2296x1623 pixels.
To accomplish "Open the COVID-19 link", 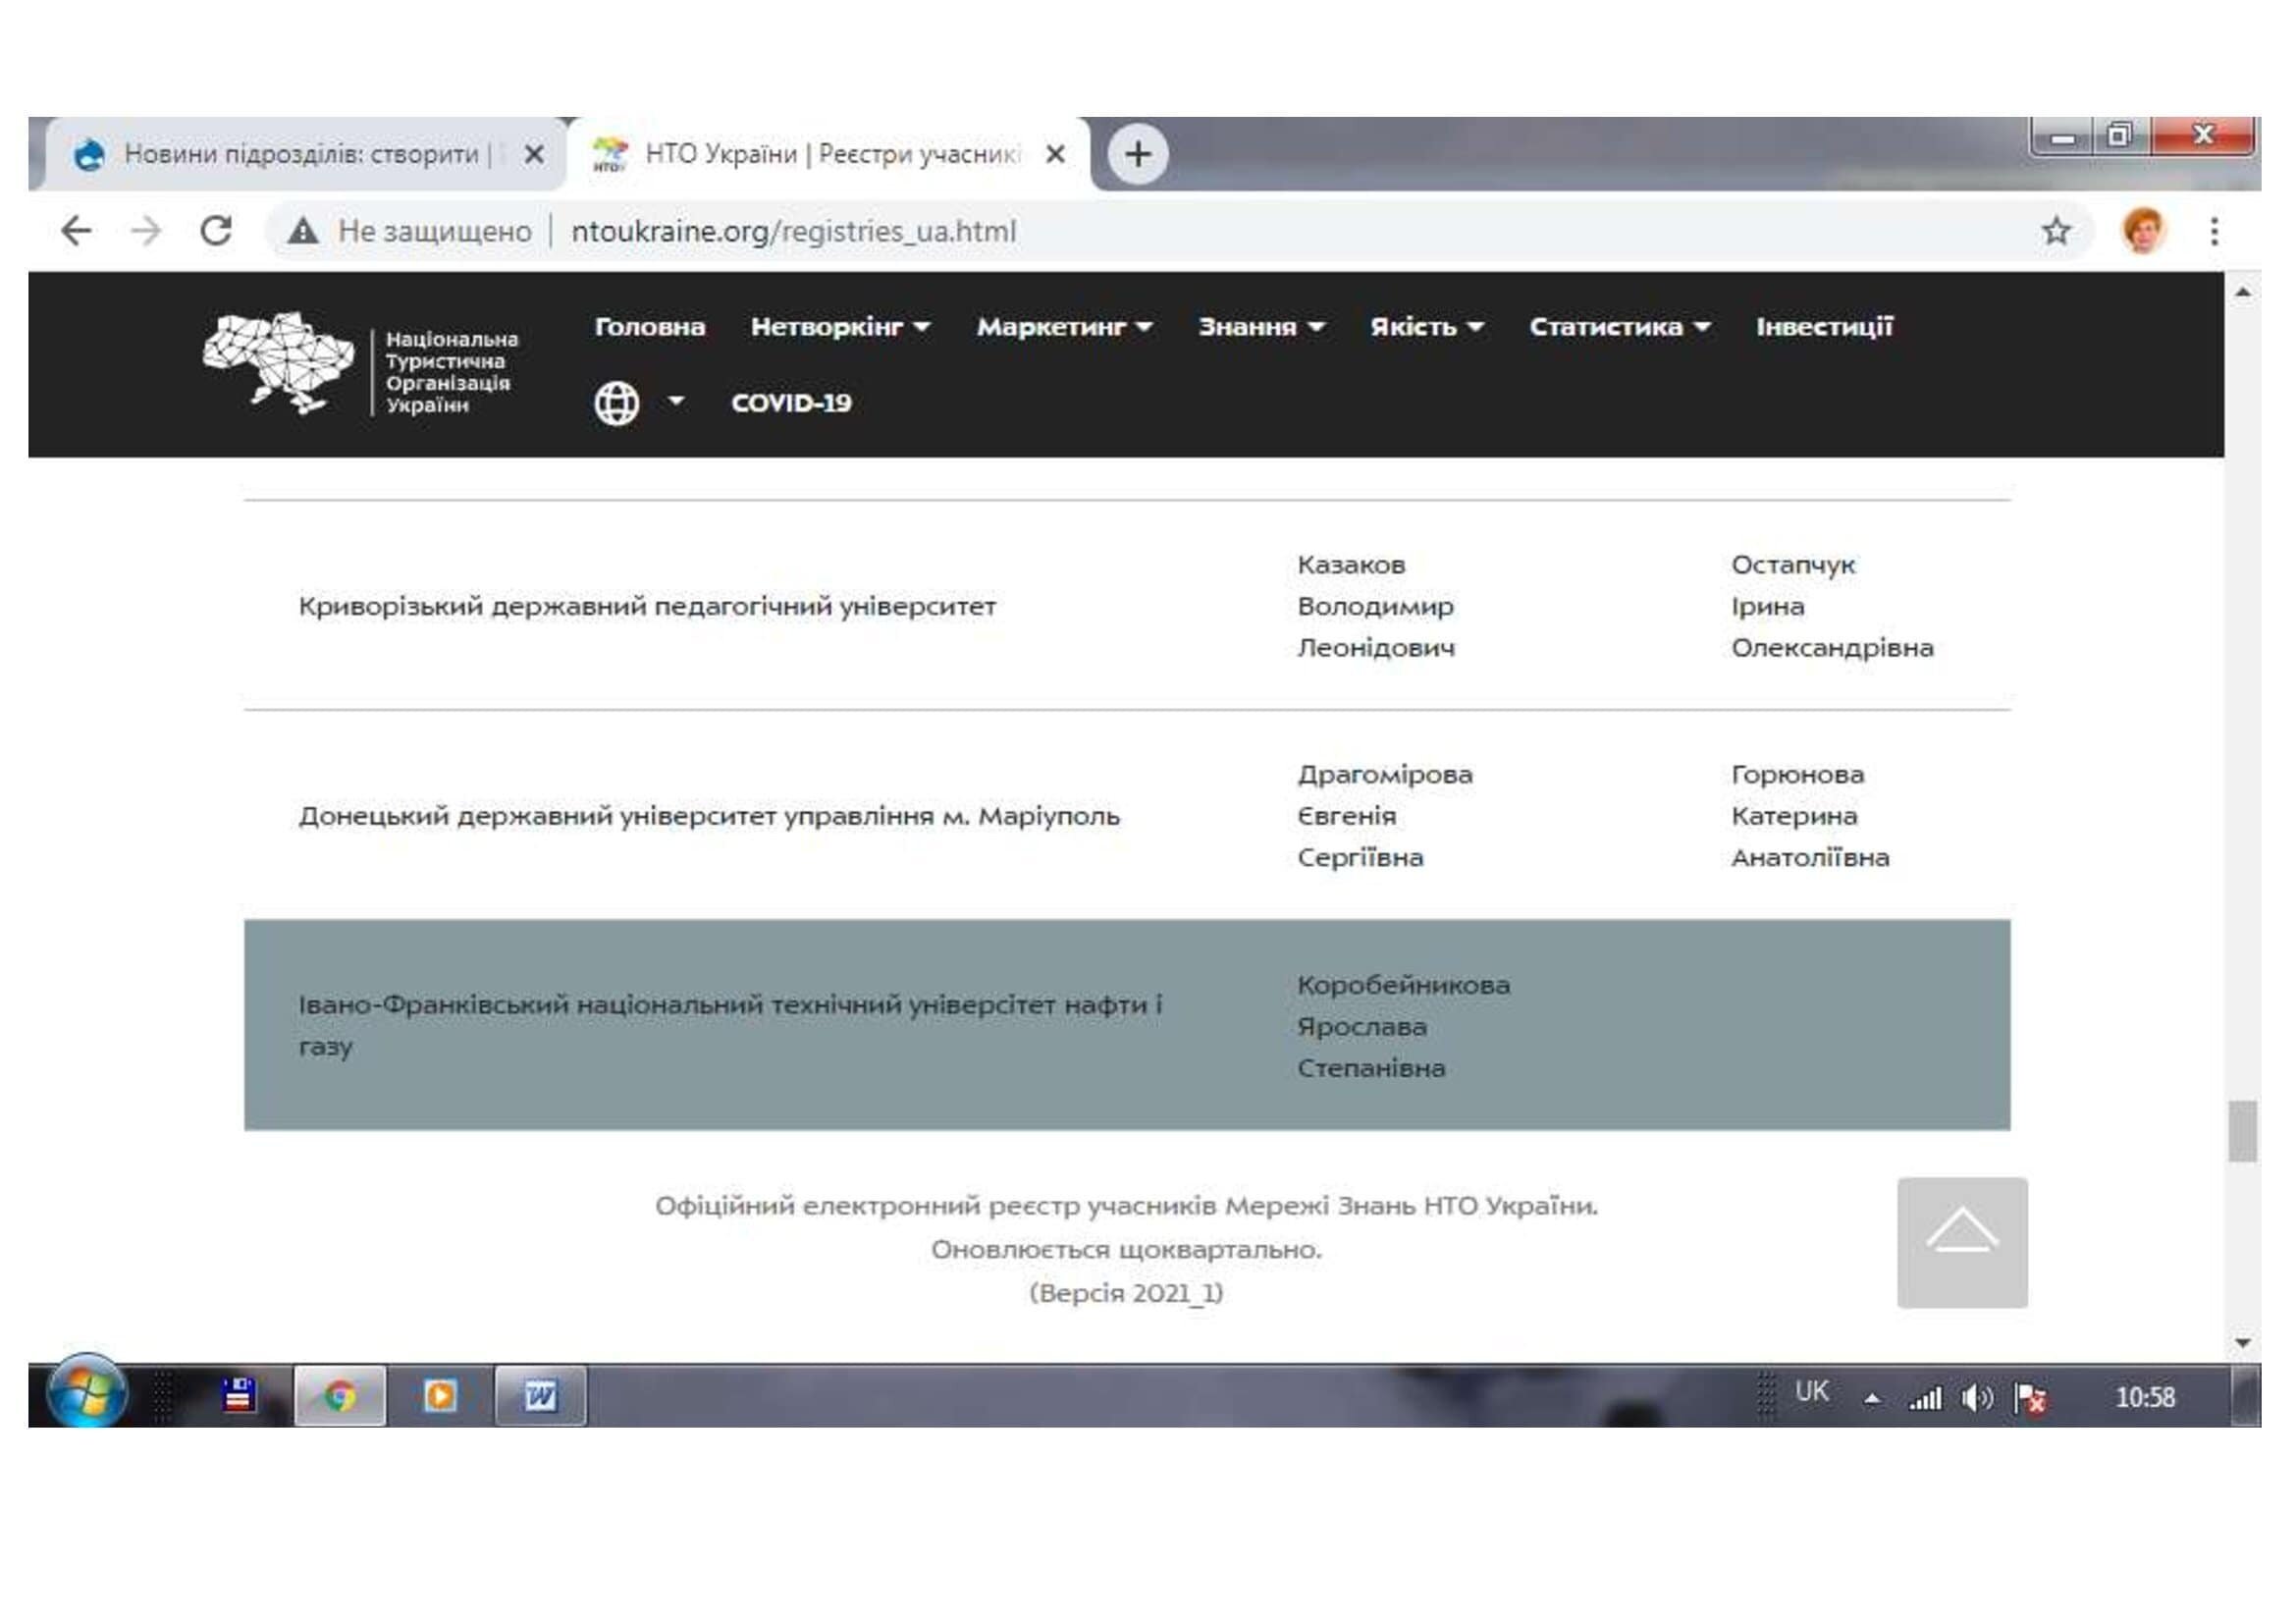I will click(x=791, y=403).
